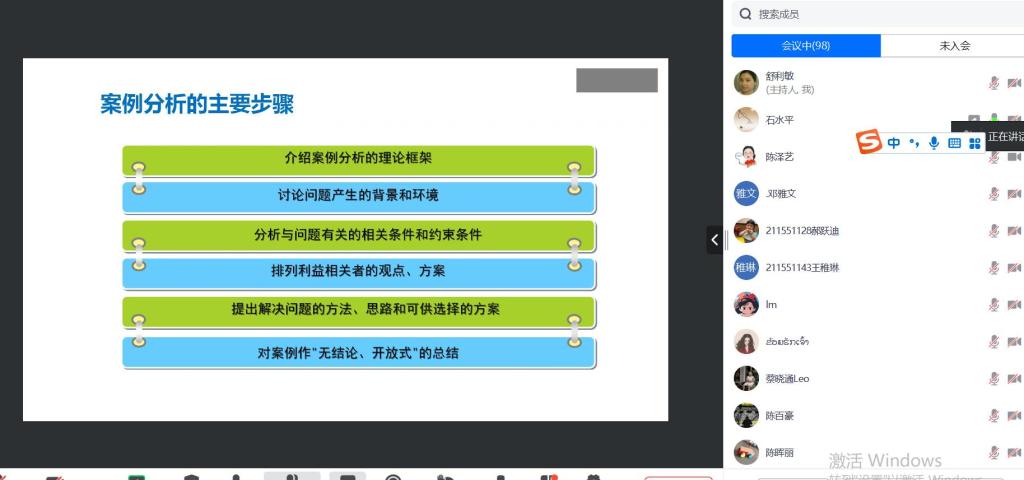Click camera icon next to lm
Screen dimensions: 1024x480
click(1014, 305)
